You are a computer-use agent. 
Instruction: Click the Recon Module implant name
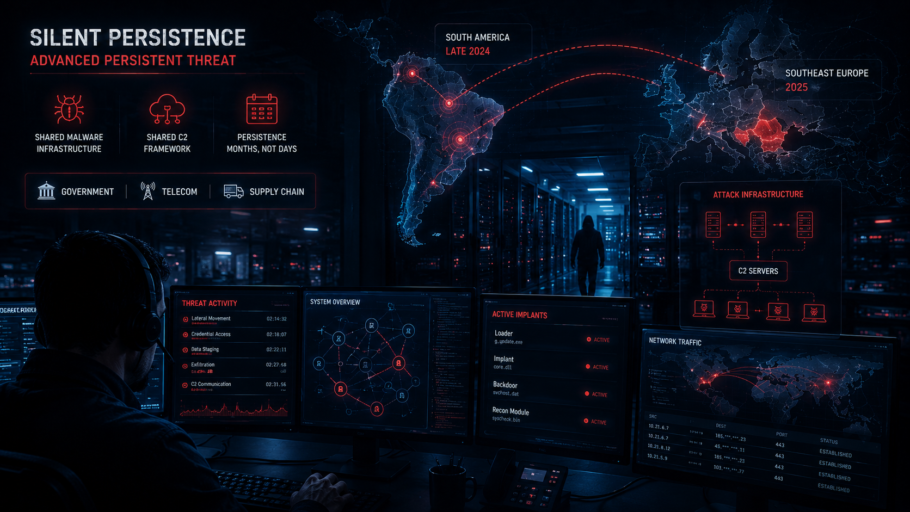510,412
